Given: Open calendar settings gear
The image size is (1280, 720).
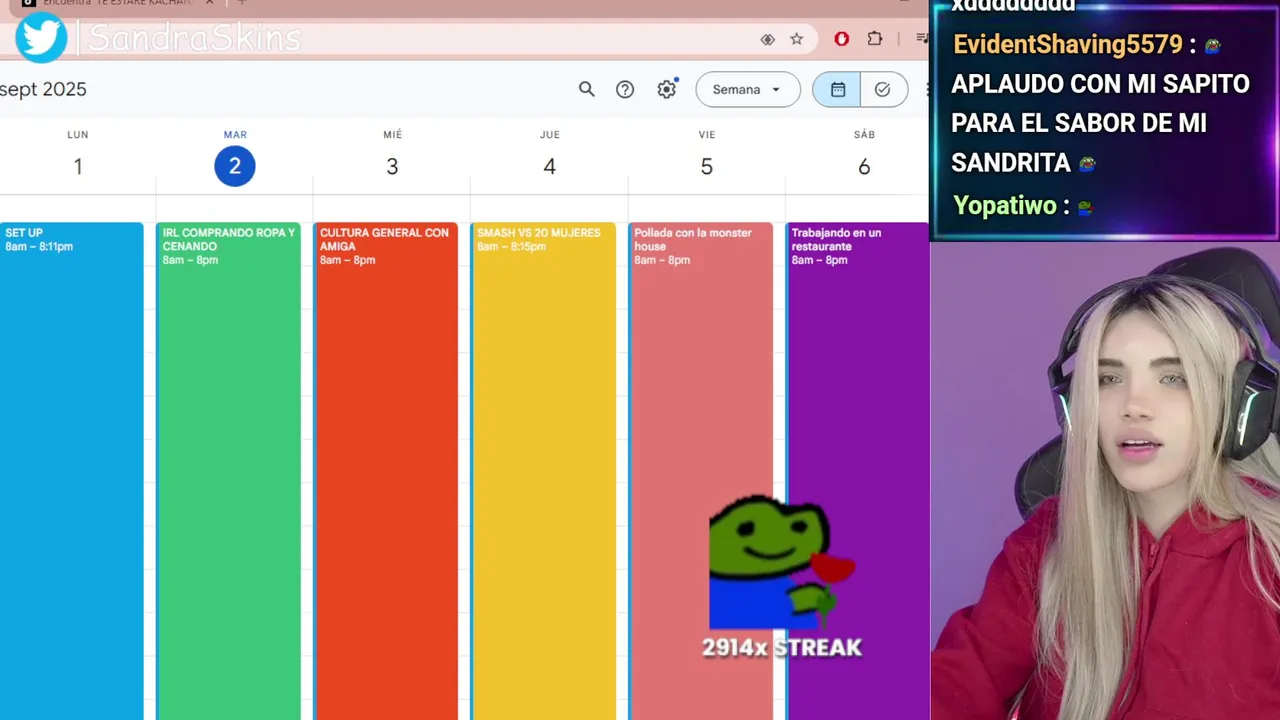Looking at the screenshot, I should pyautogui.click(x=667, y=89).
